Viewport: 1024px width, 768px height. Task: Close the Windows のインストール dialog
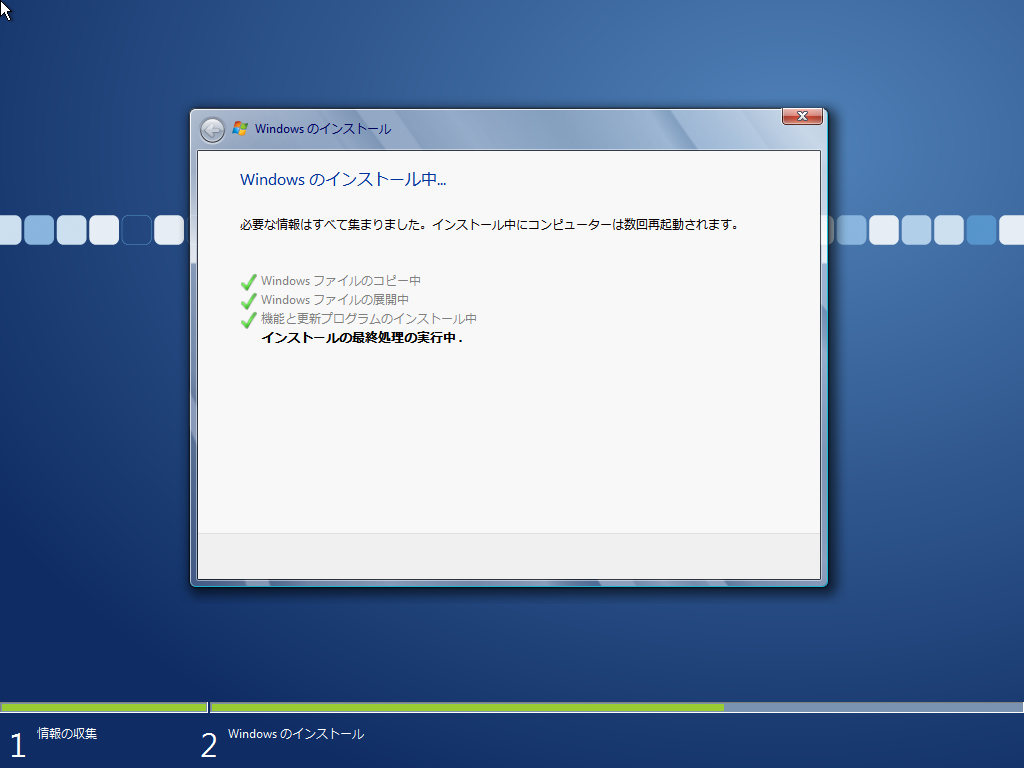(x=802, y=116)
